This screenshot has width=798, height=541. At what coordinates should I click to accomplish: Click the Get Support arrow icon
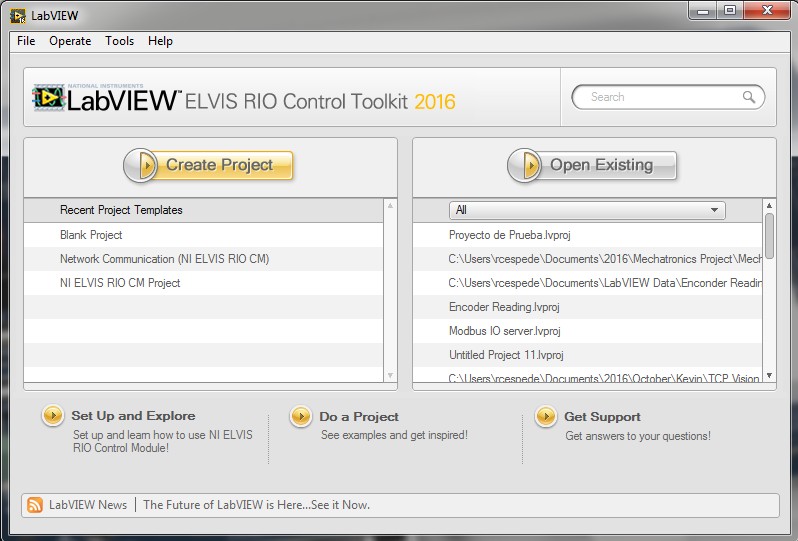pyautogui.click(x=546, y=416)
